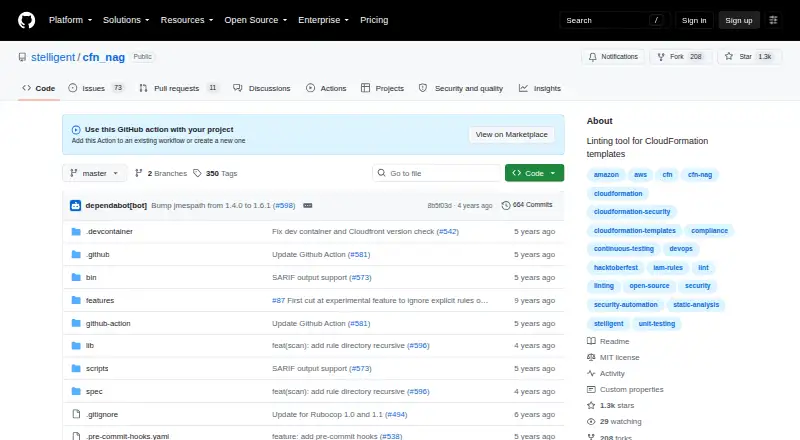Open the stelligent owner link
Image resolution: width=800 pixels, height=440 pixels.
53,57
